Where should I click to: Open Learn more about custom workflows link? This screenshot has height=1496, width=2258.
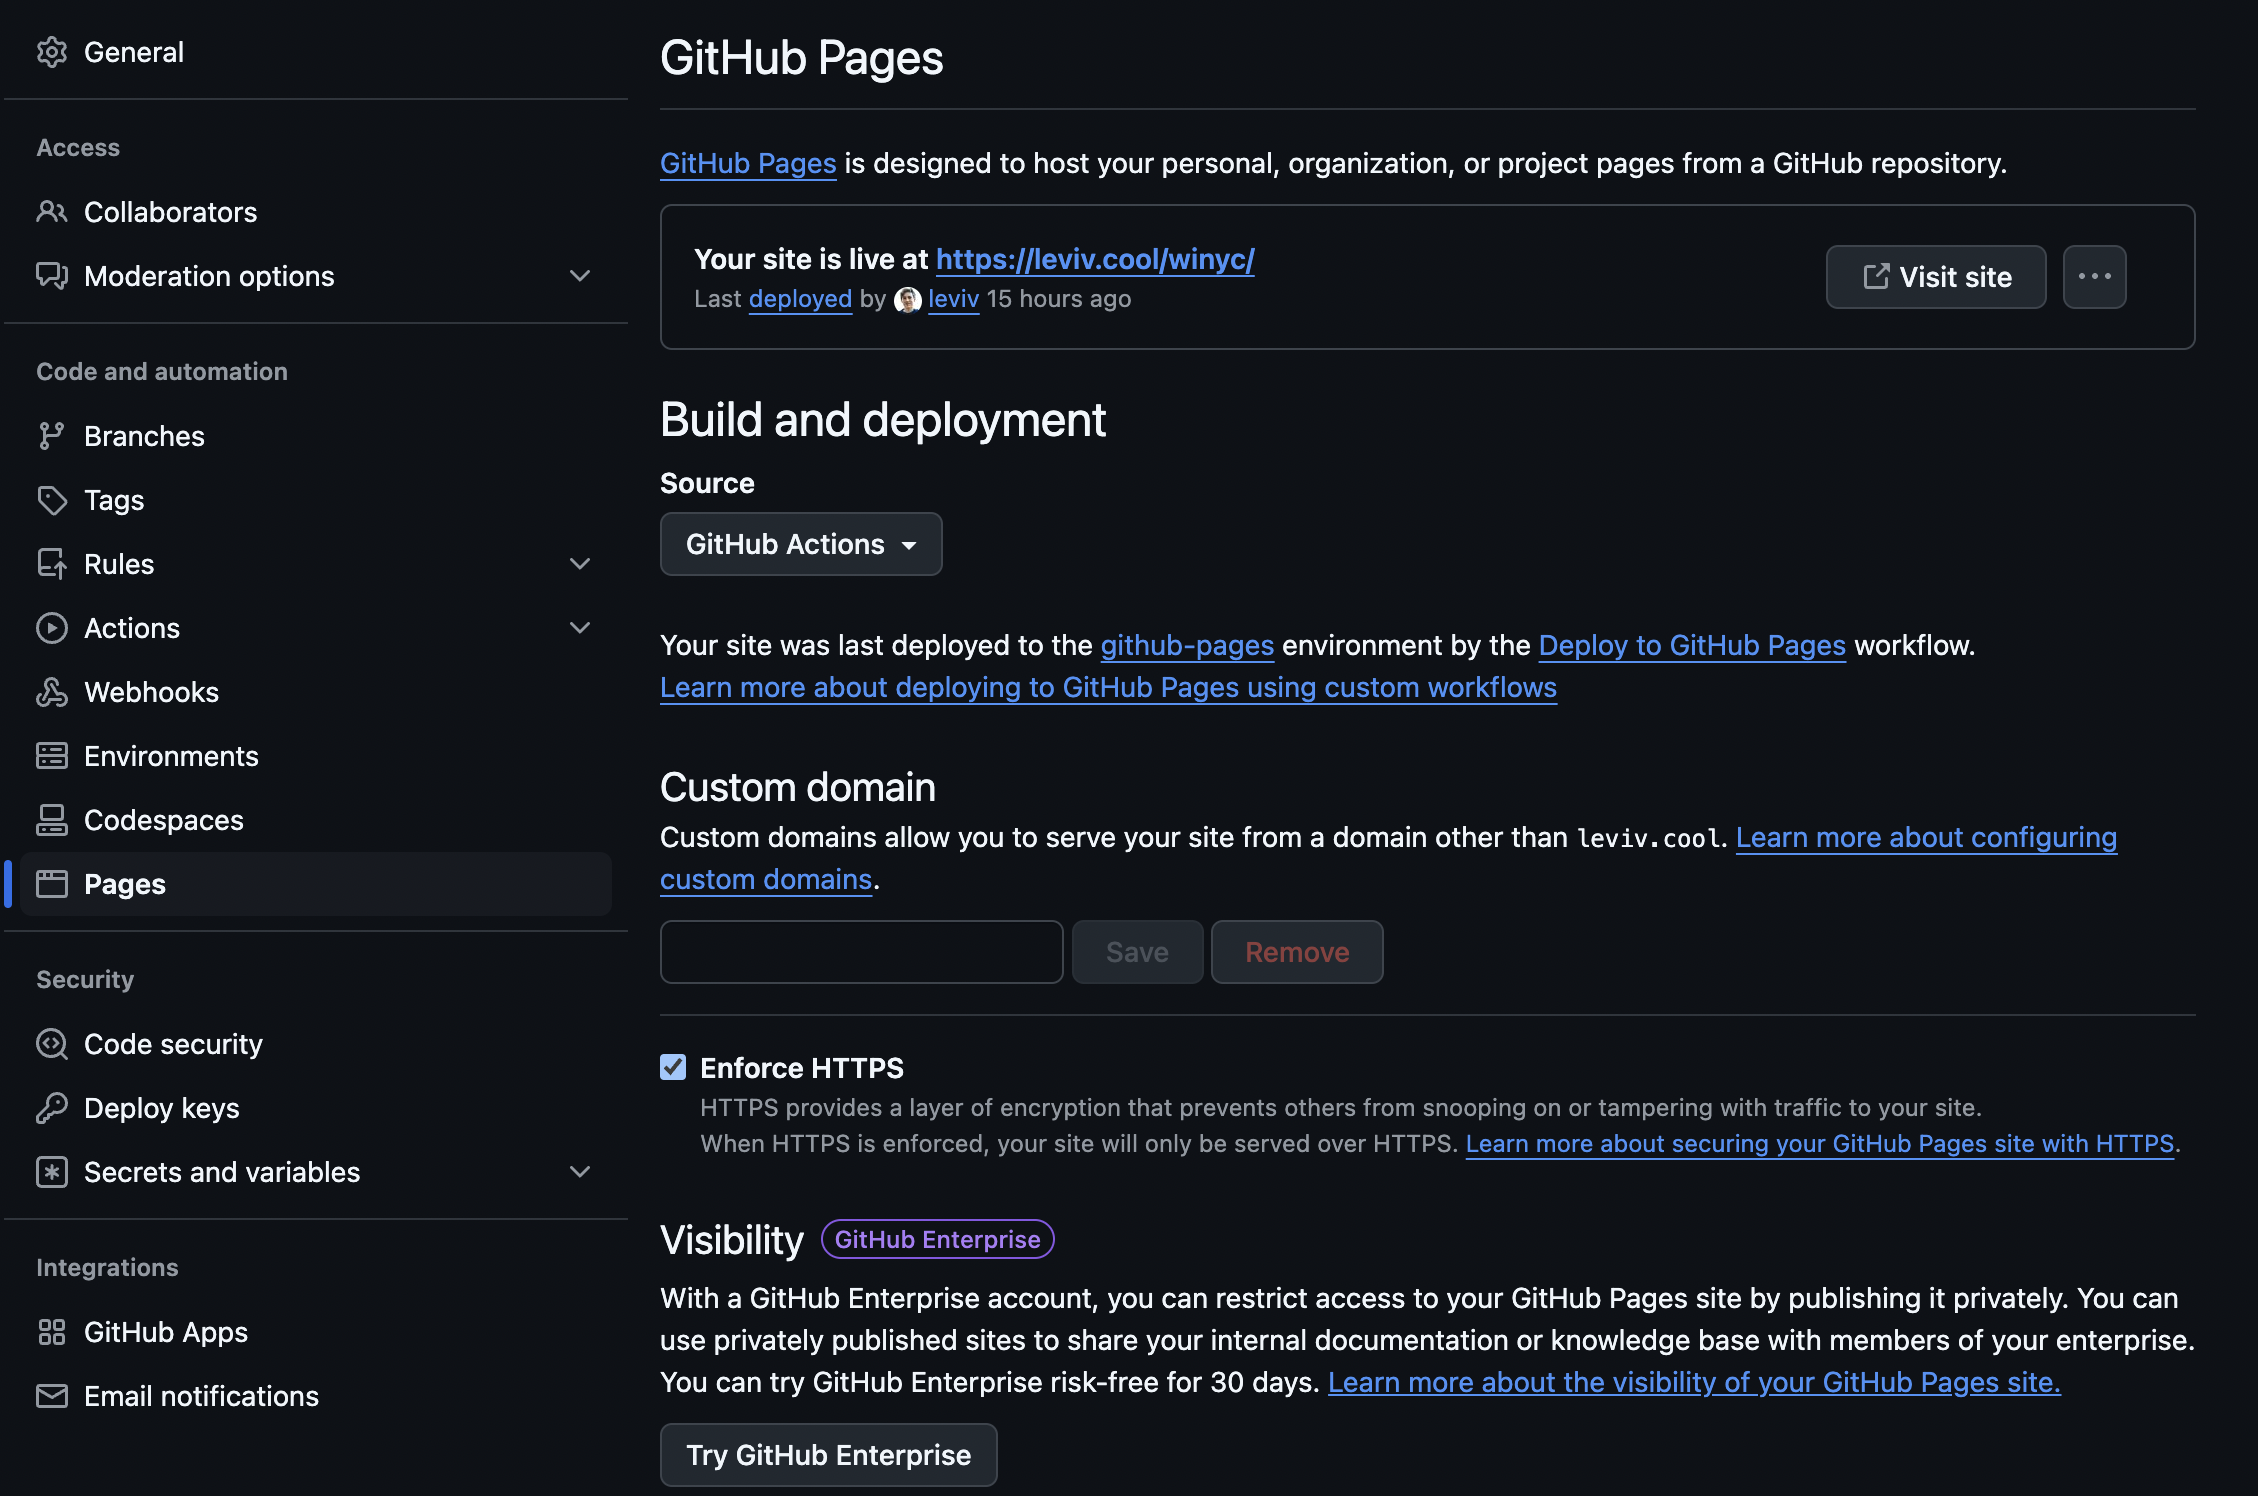point(1108,688)
